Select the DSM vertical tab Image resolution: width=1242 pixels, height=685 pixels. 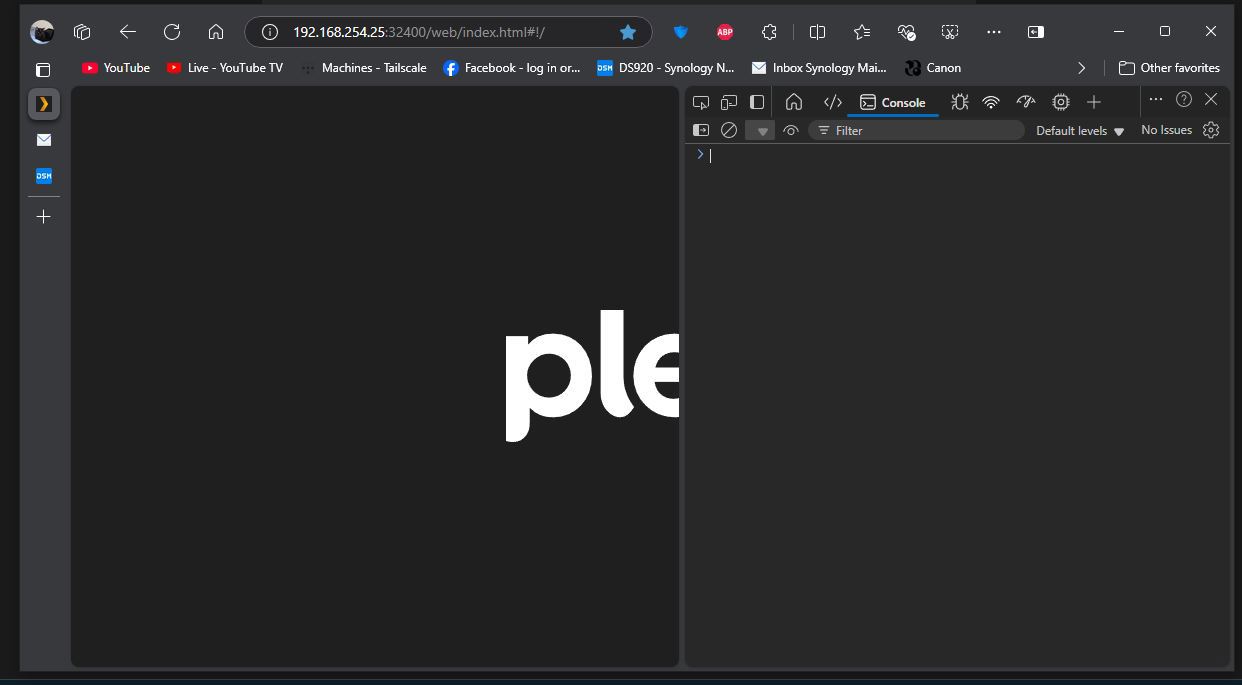[44, 176]
